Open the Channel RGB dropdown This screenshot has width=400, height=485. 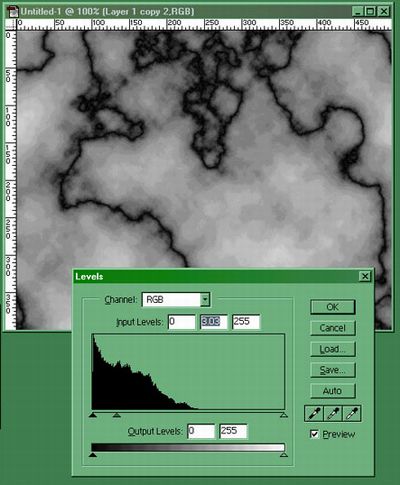205,299
